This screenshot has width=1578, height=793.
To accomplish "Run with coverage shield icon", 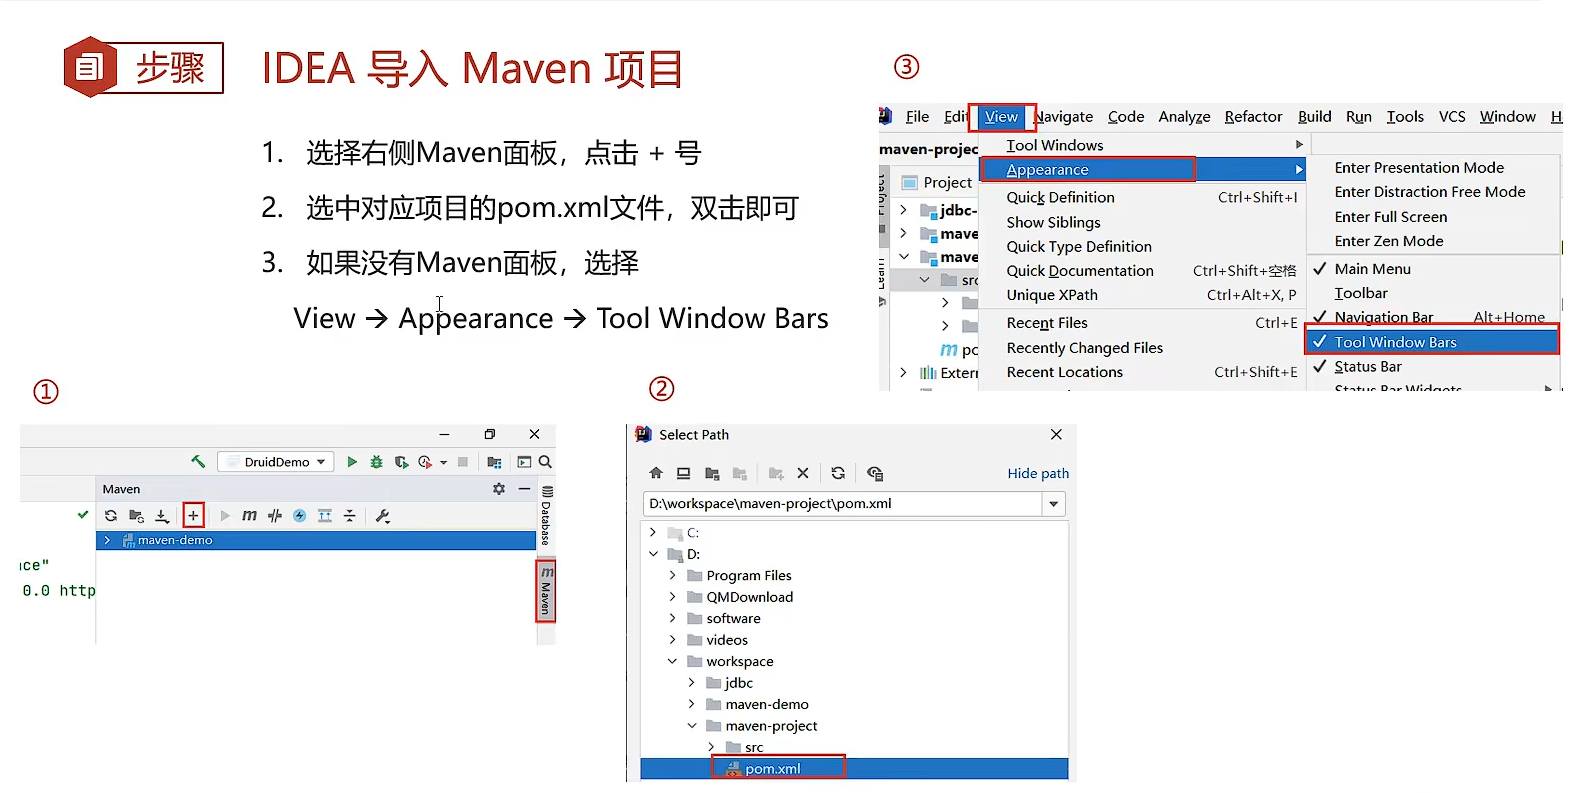I will point(401,462).
